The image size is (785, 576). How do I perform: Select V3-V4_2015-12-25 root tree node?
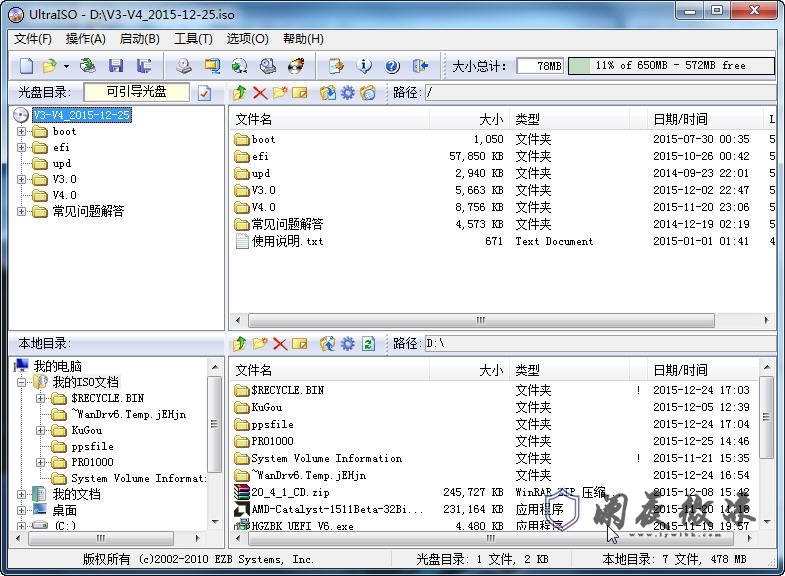pyautogui.click(x=82, y=115)
